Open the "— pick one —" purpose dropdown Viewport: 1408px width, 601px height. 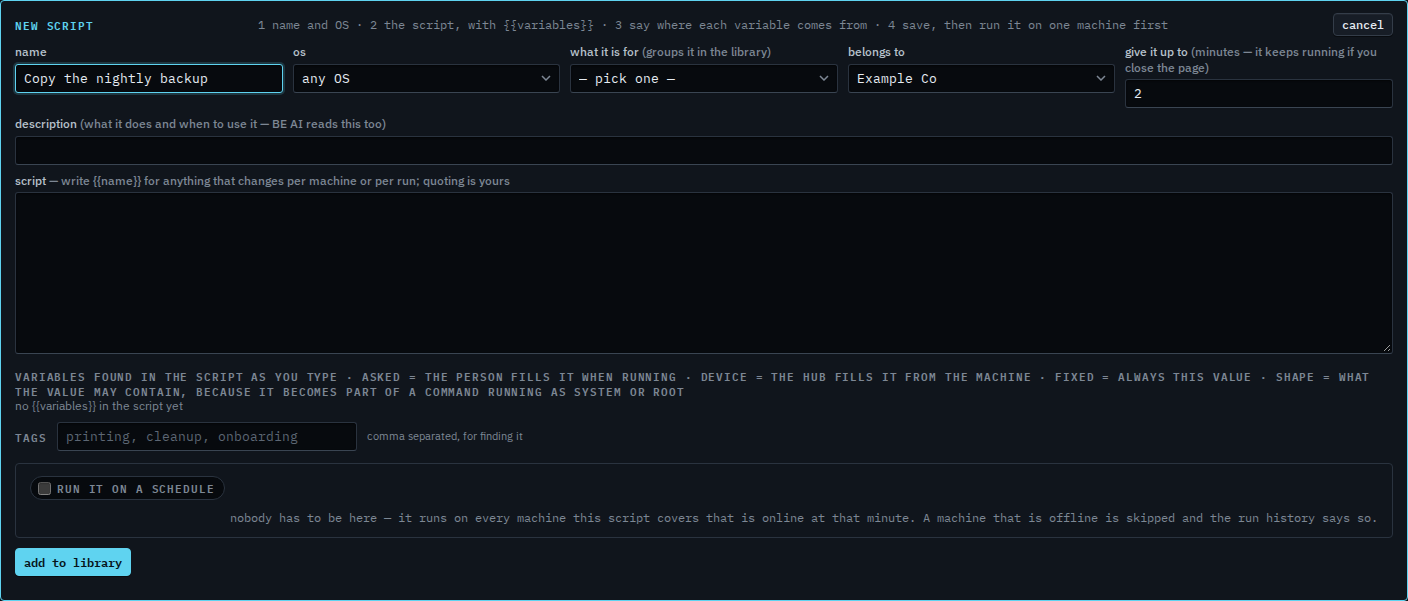pos(704,78)
